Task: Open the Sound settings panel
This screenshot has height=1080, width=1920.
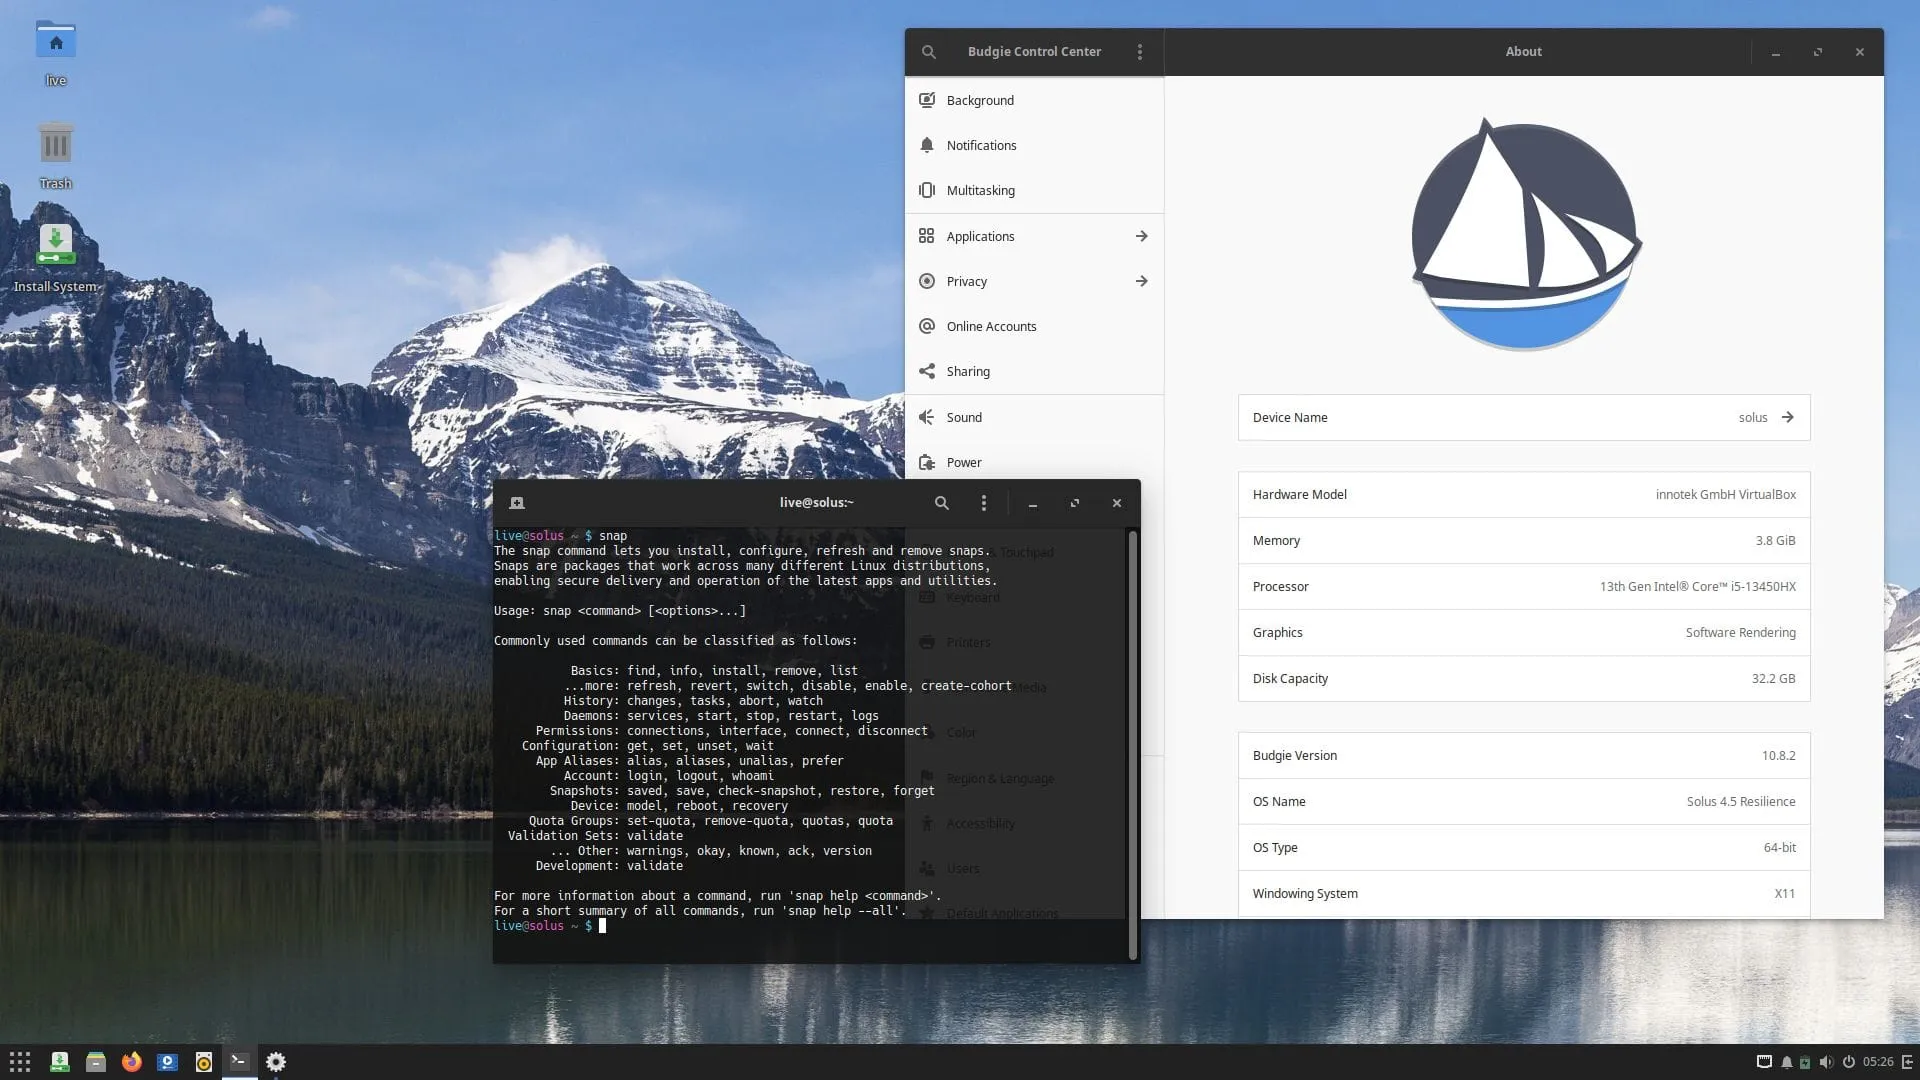Action: [1034, 417]
